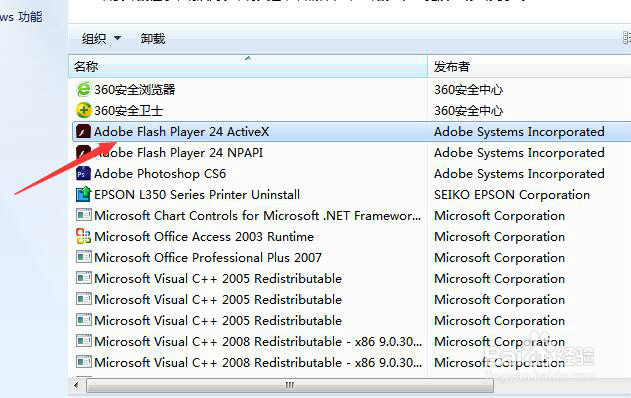Click 360安全中心 publisher for 360安全浏览器
631x398 pixels.
click(469, 89)
